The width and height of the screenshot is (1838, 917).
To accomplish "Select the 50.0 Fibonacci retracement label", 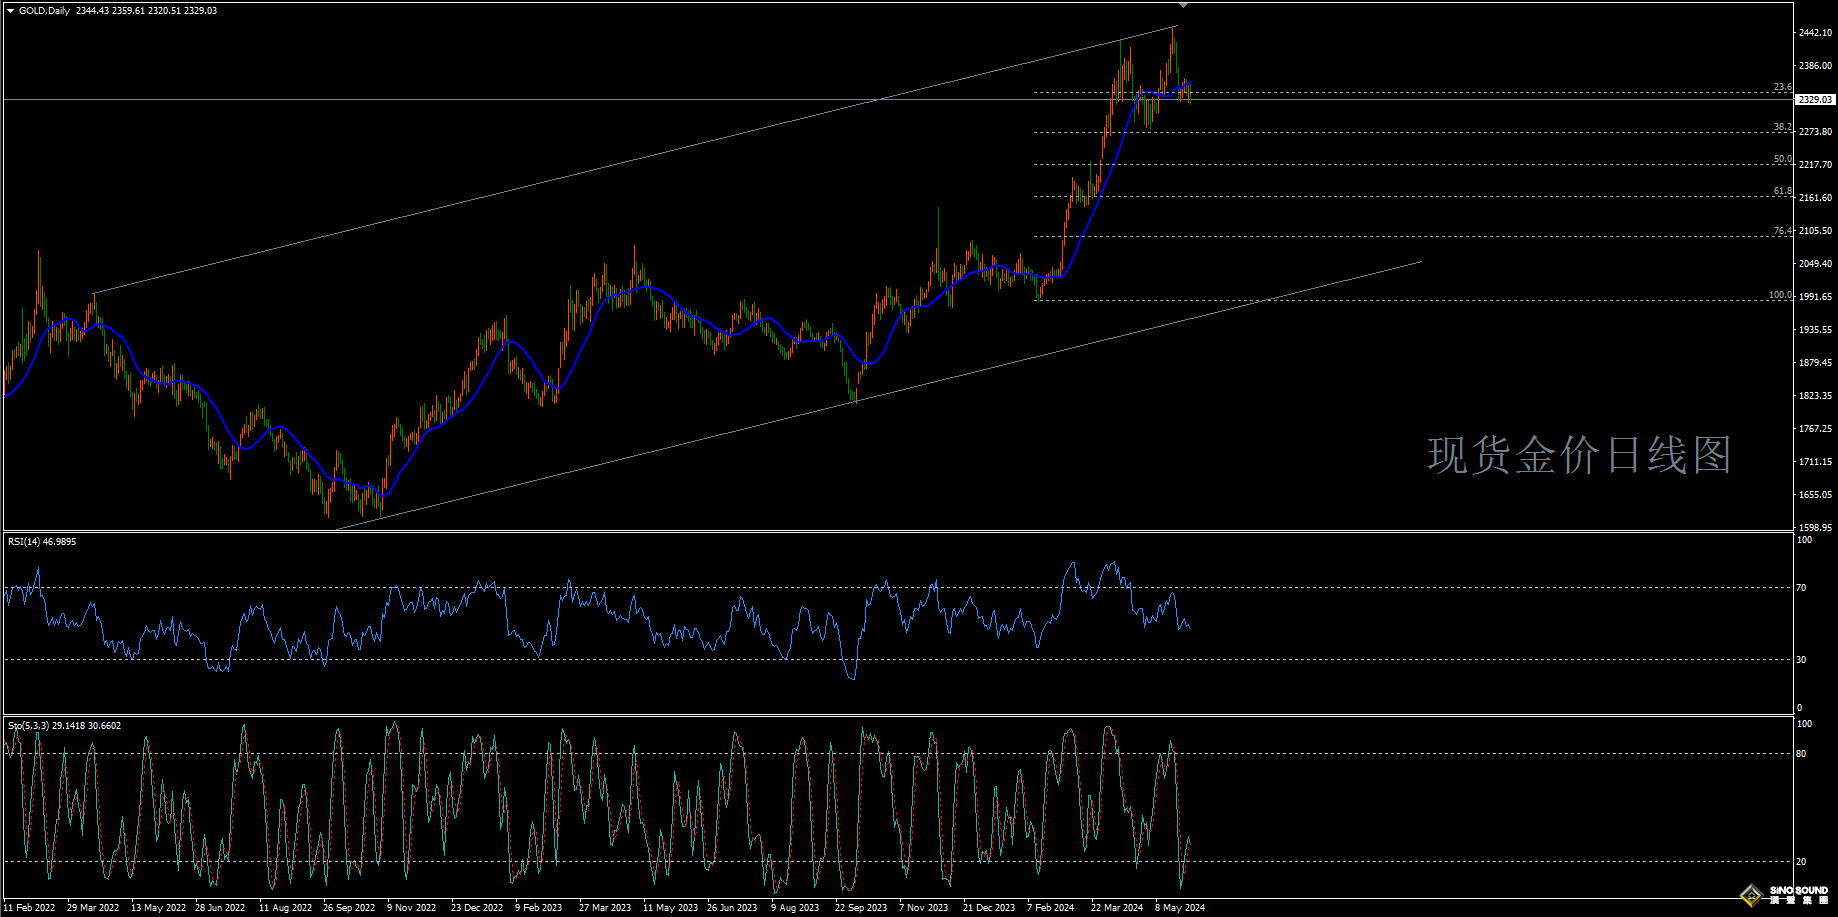I will [1782, 159].
